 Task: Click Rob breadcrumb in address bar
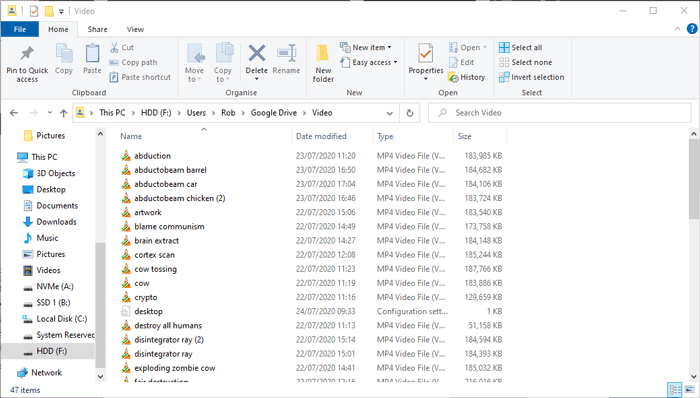(x=228, y=113)
